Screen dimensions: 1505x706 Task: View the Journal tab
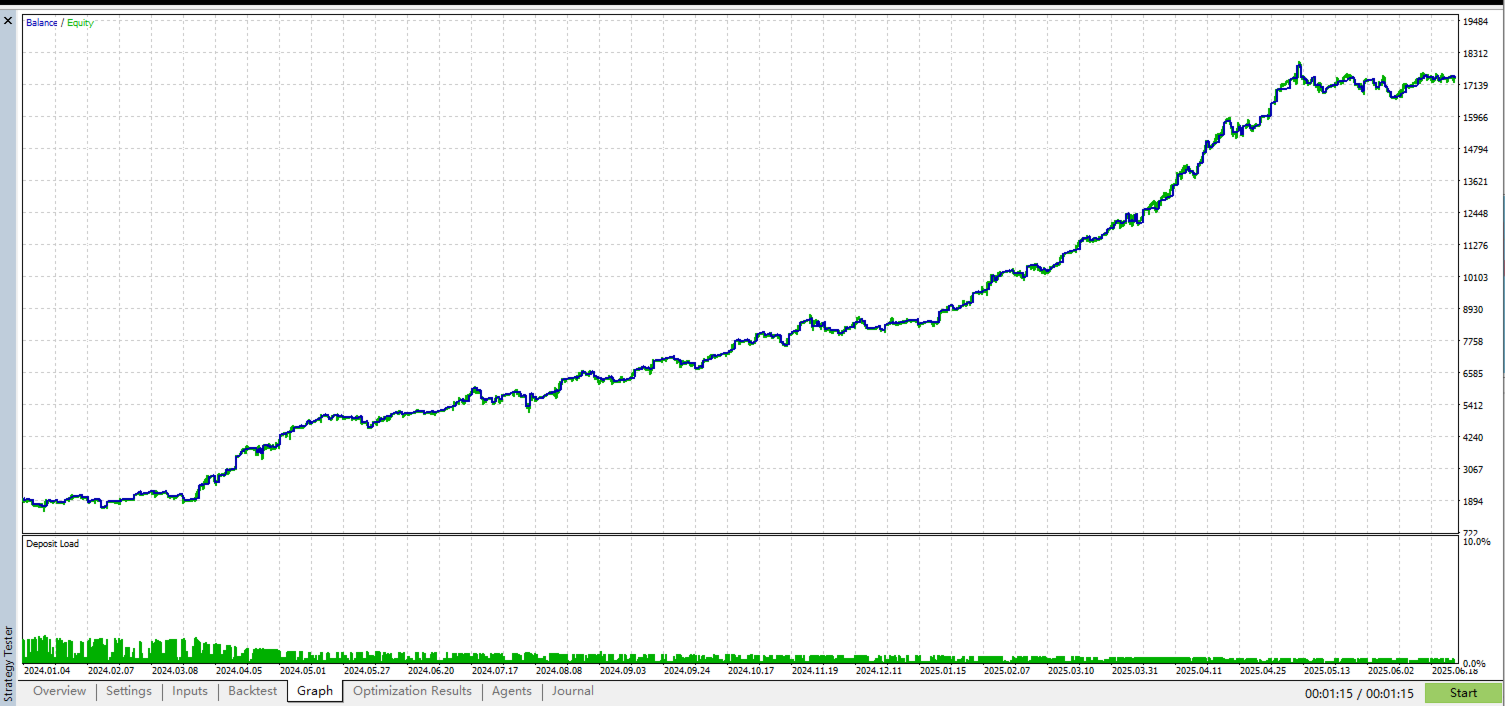tap(573, 691)
